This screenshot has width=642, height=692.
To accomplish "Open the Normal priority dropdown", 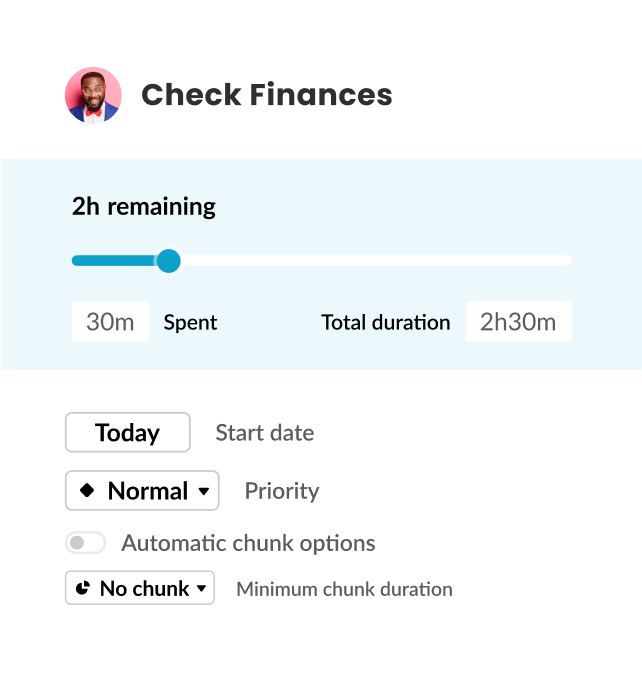I will [142, 491].
